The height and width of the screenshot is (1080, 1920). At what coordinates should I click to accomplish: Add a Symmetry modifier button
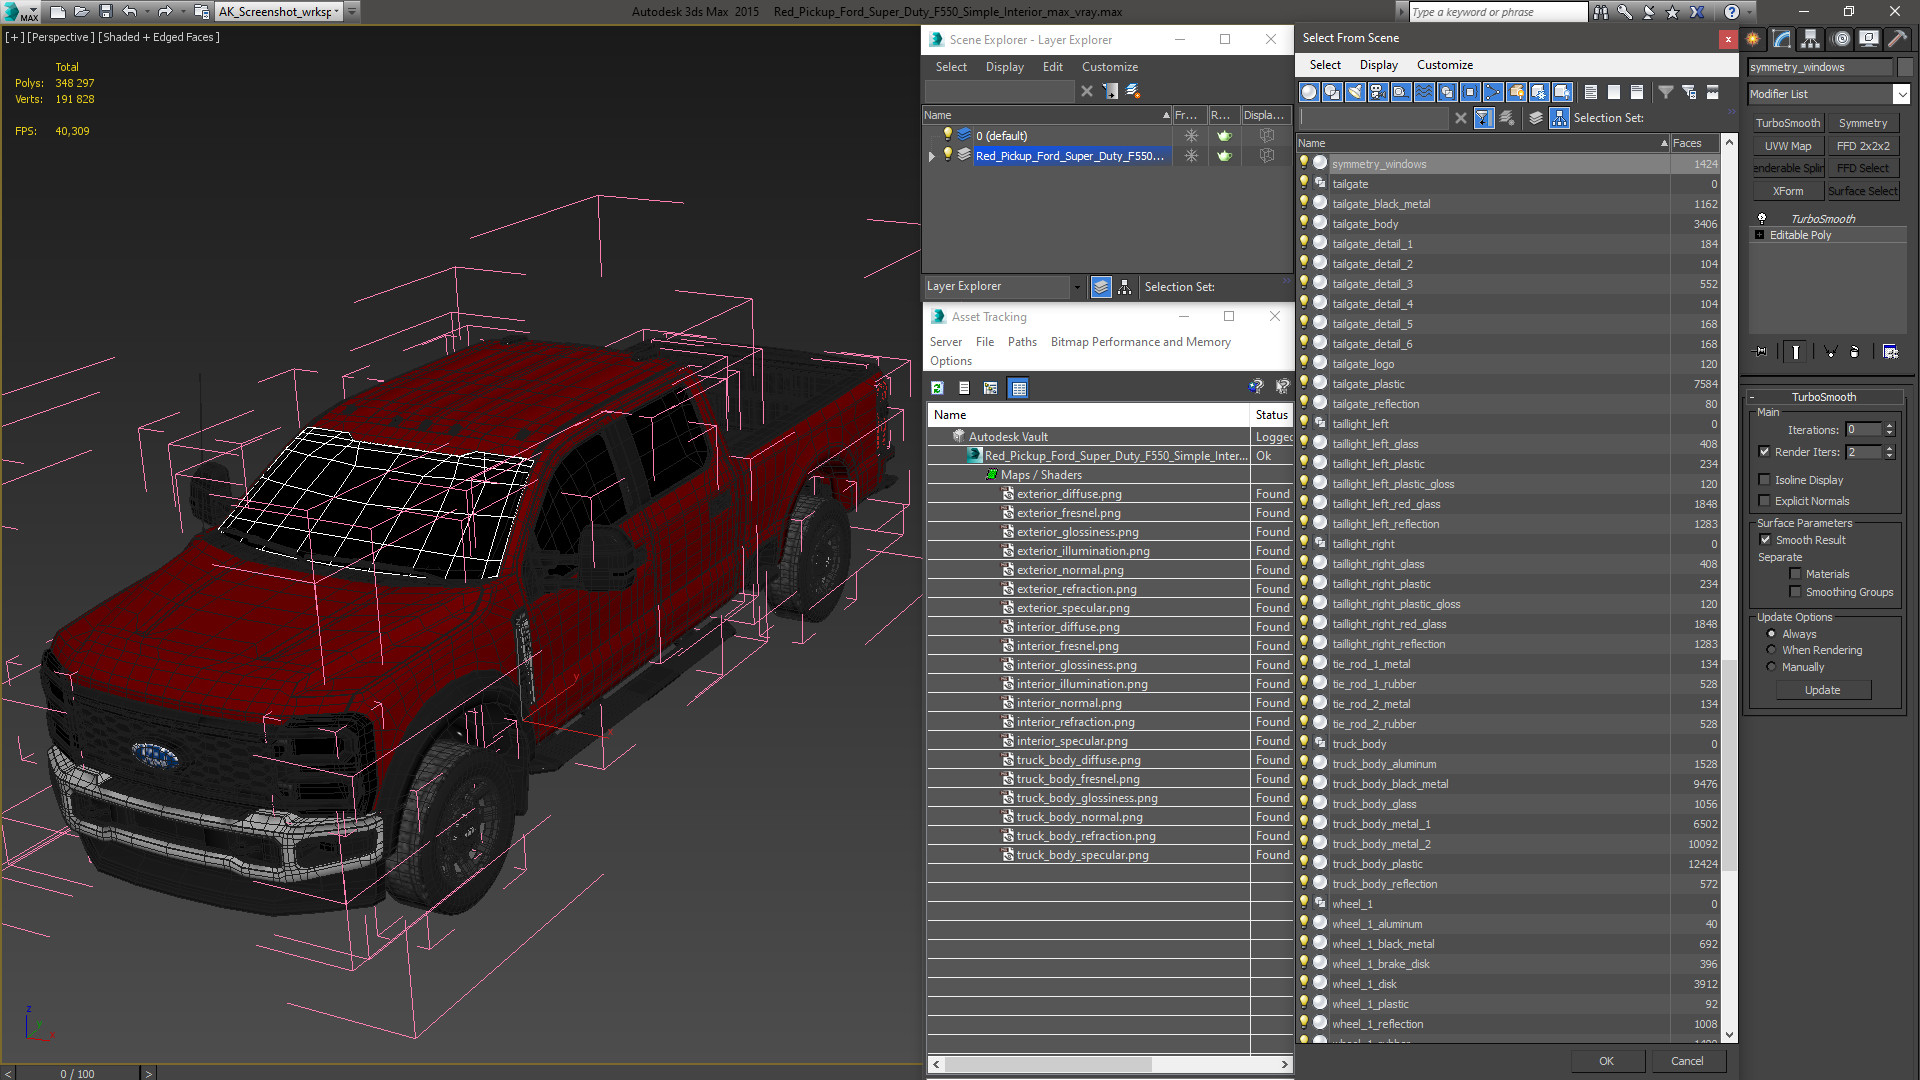pos(1863,123)
